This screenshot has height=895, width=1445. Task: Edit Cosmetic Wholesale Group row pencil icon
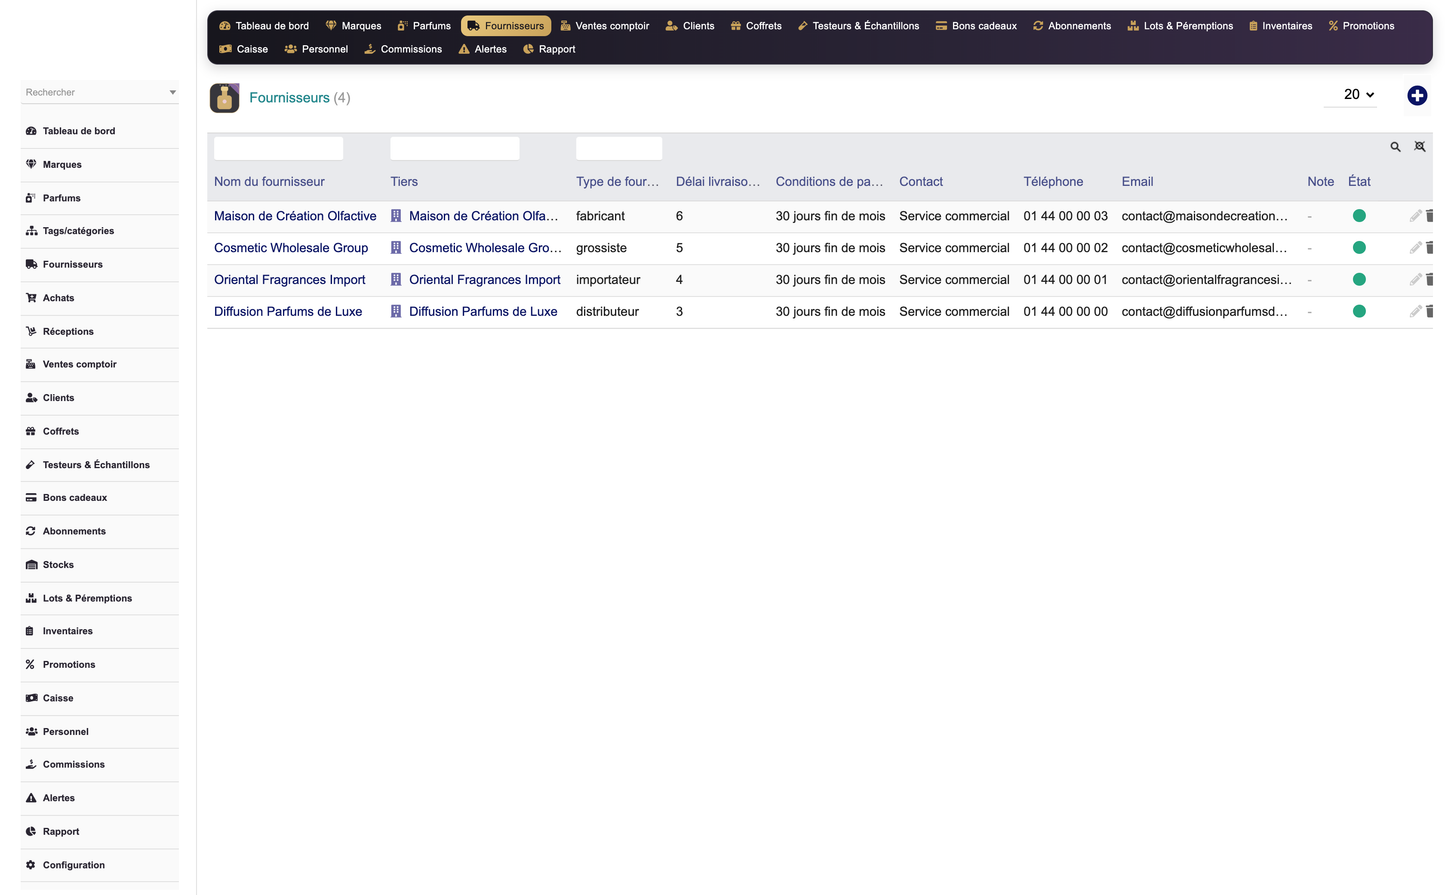pos(1415,248)
